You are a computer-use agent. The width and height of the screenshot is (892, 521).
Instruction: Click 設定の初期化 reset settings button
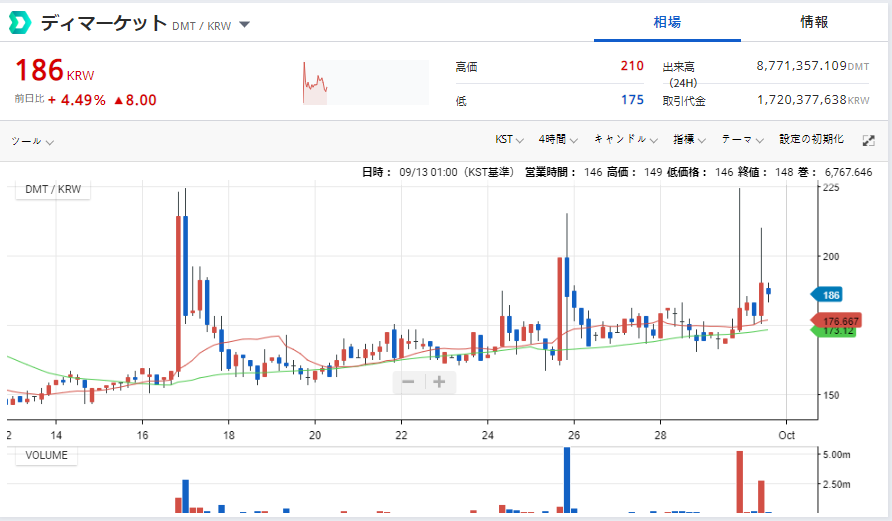[x=811, y=140]
